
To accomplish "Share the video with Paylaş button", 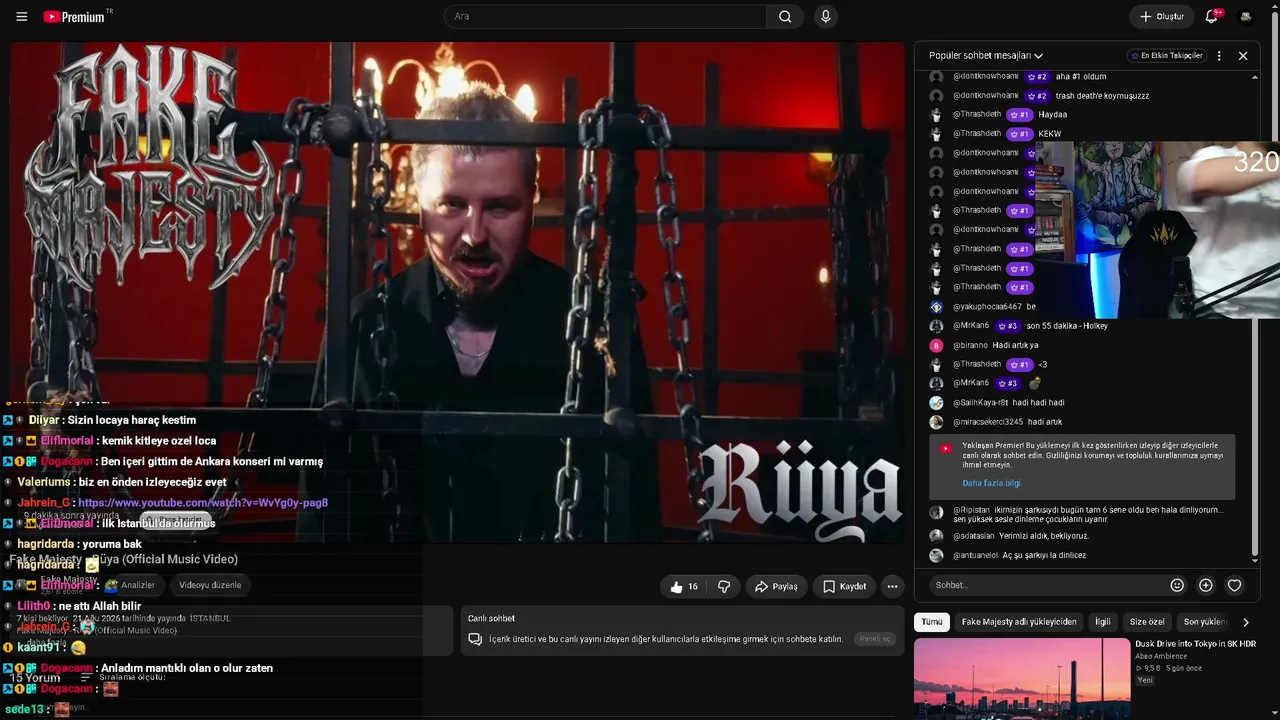I will point(776,587).
